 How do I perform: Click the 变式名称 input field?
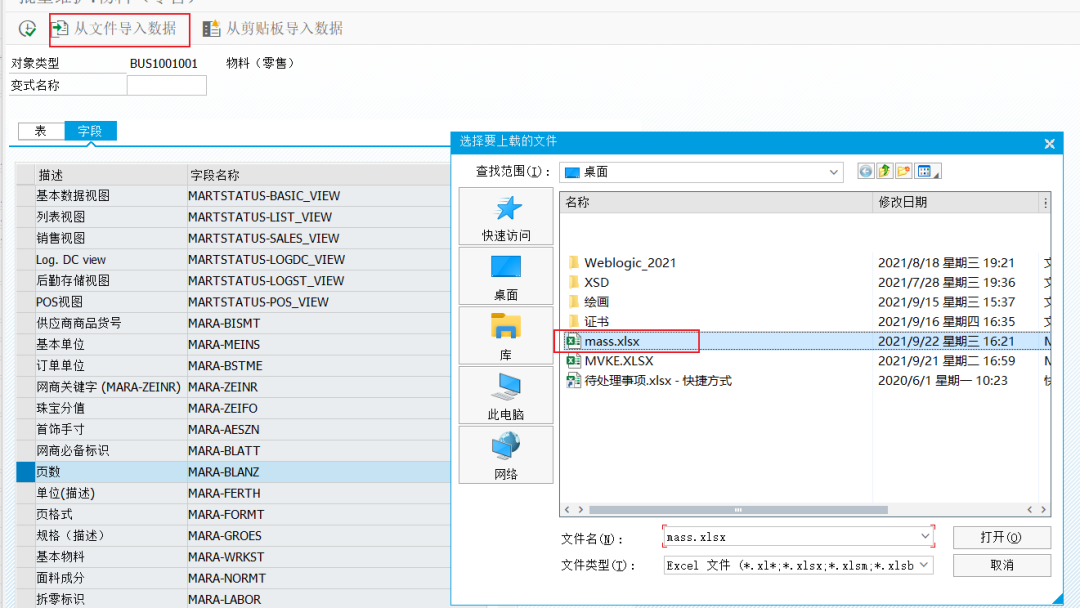167,85
